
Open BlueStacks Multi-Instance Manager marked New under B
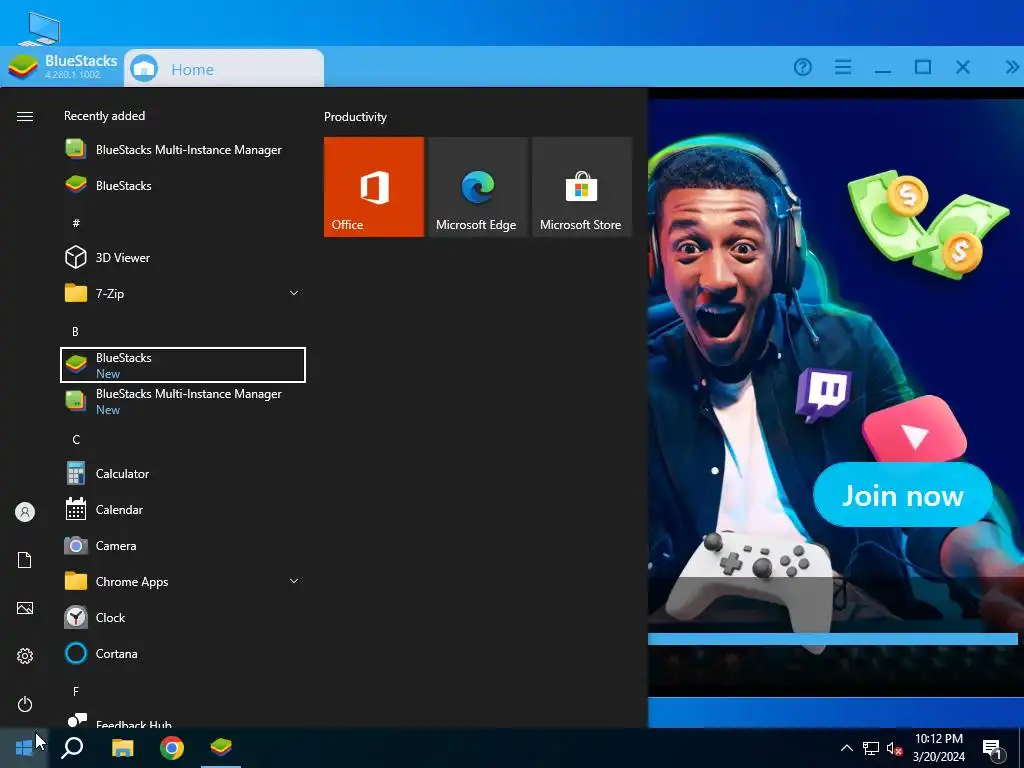(183, 401)
